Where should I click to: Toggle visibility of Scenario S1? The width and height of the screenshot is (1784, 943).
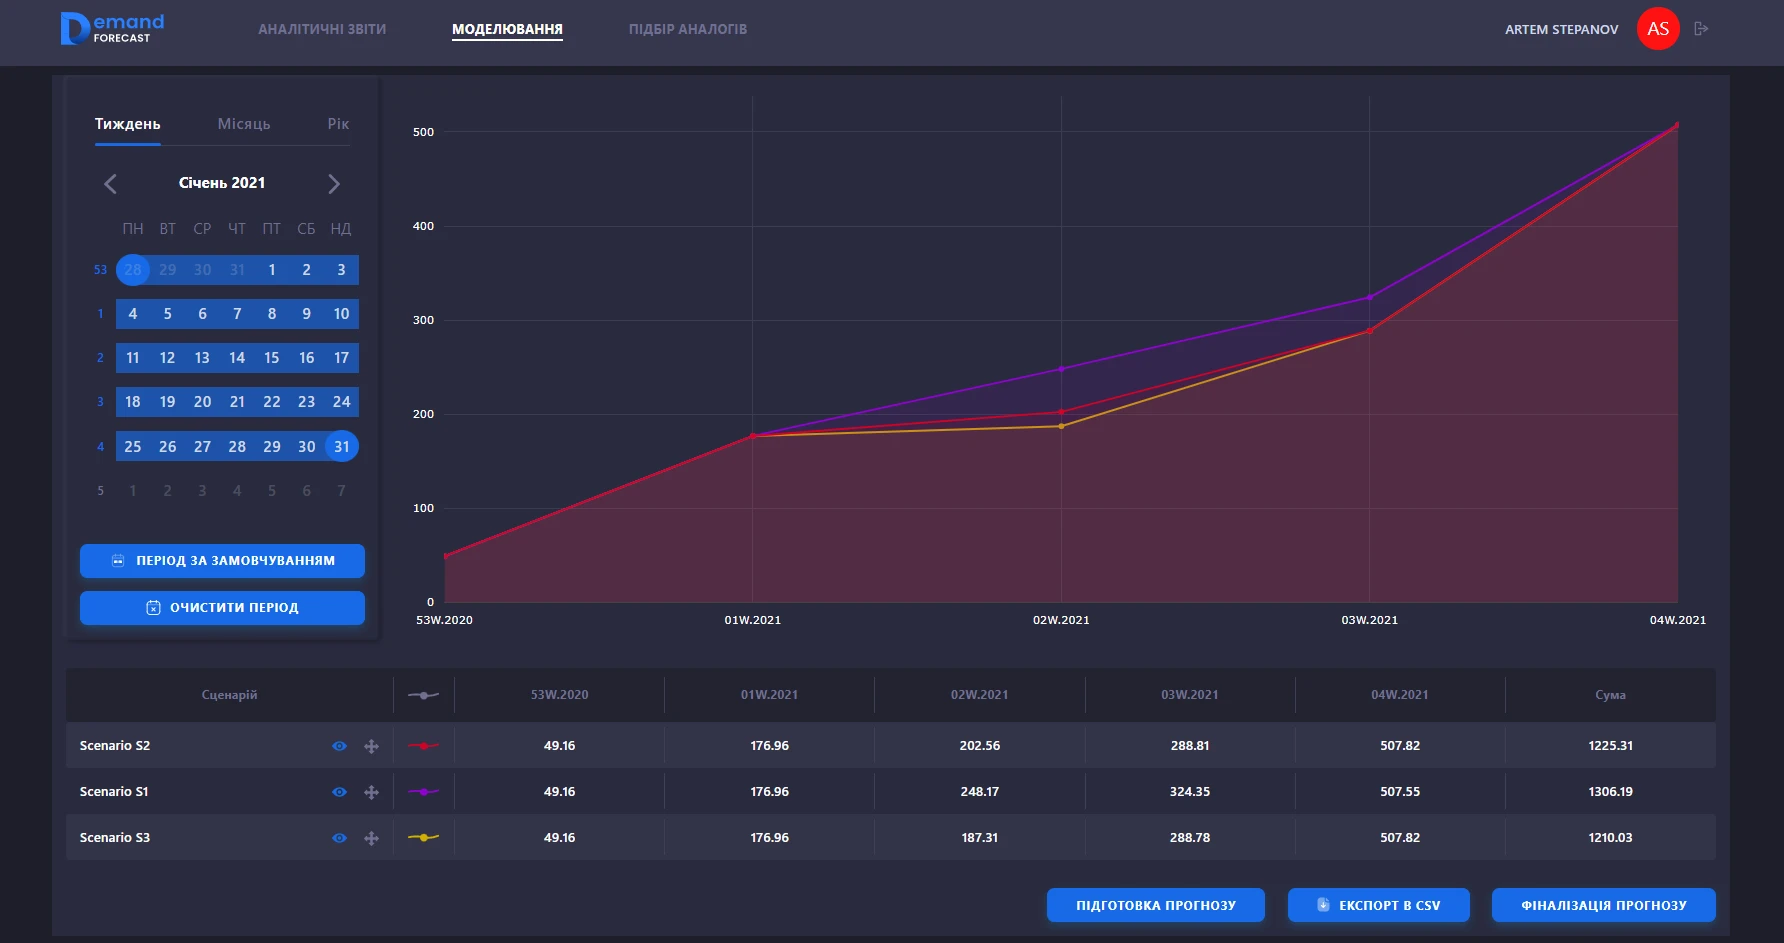coord(339,792)
